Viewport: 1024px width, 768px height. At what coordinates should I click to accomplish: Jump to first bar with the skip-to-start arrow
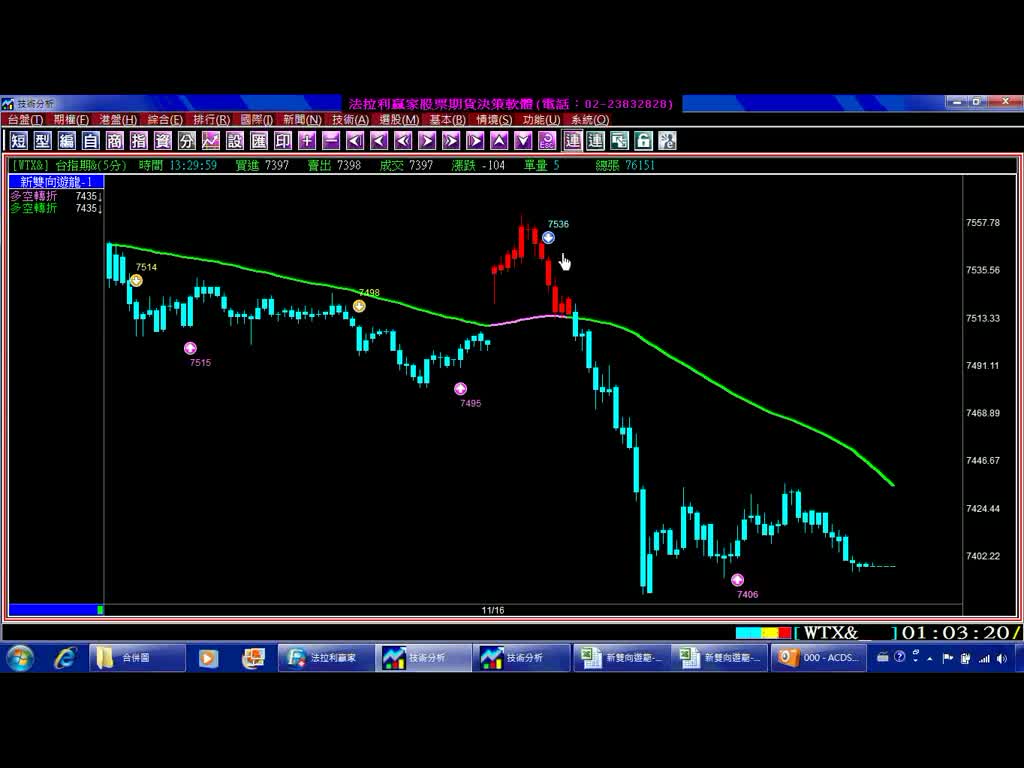pos(355,140)
